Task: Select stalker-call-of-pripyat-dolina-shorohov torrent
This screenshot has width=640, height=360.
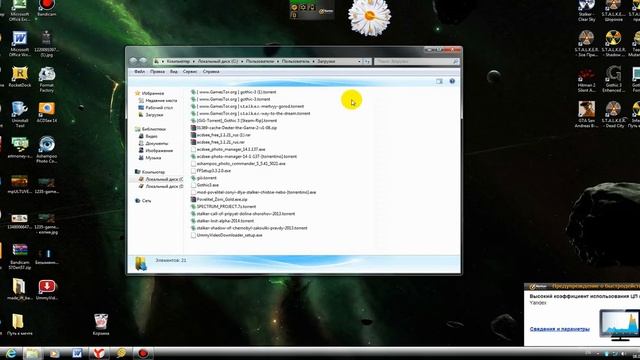Action: (243, 214)
